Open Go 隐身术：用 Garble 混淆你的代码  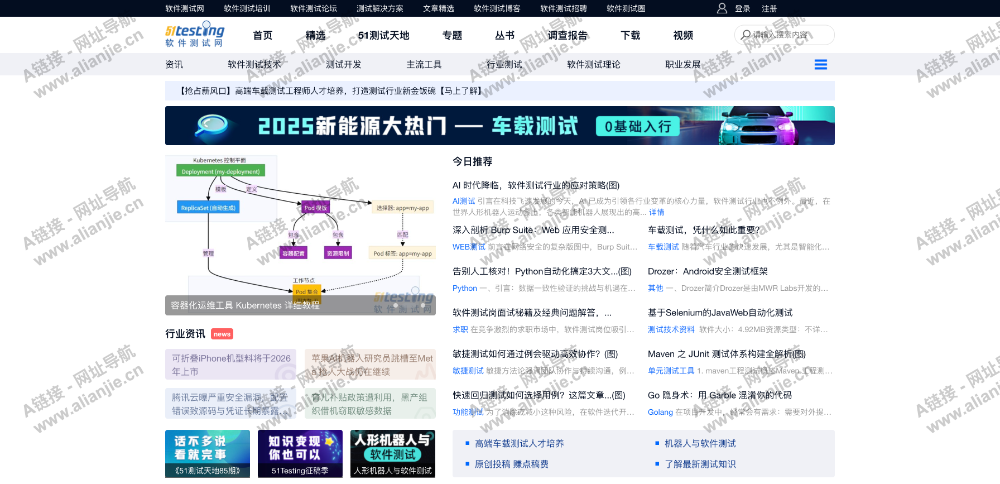click(x=719, y=395)
